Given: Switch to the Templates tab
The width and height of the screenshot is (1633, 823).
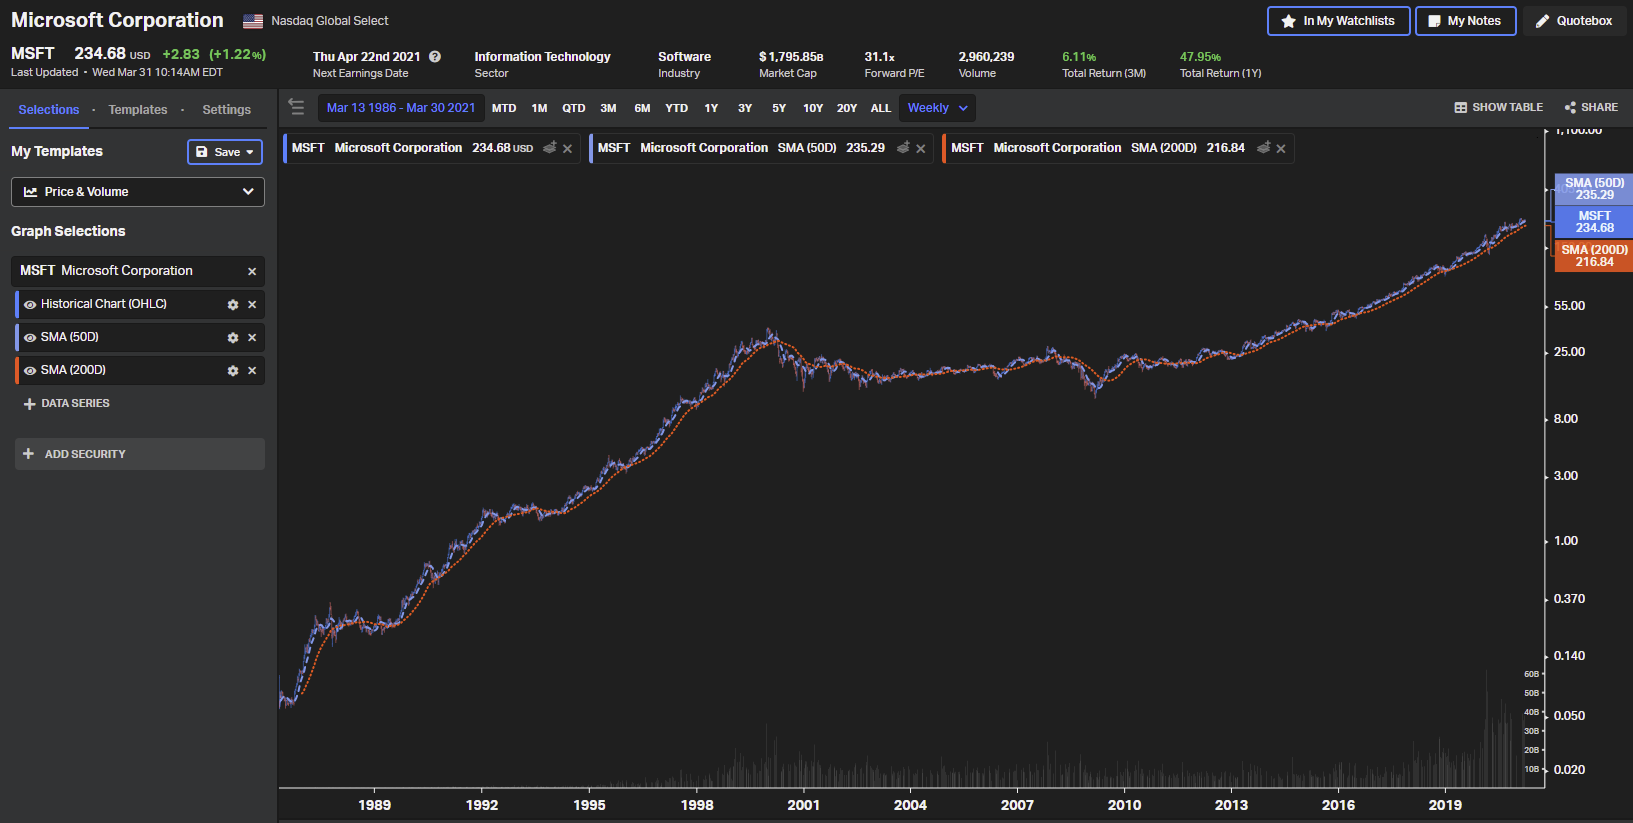Looking at the screenshot, I should (x=138, y=110).
